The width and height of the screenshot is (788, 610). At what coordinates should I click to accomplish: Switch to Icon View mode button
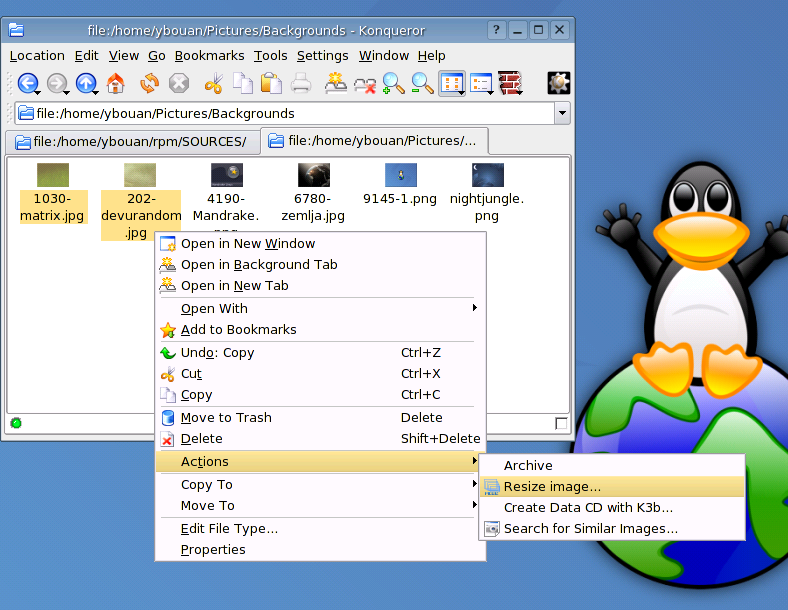tap(452, 83)
